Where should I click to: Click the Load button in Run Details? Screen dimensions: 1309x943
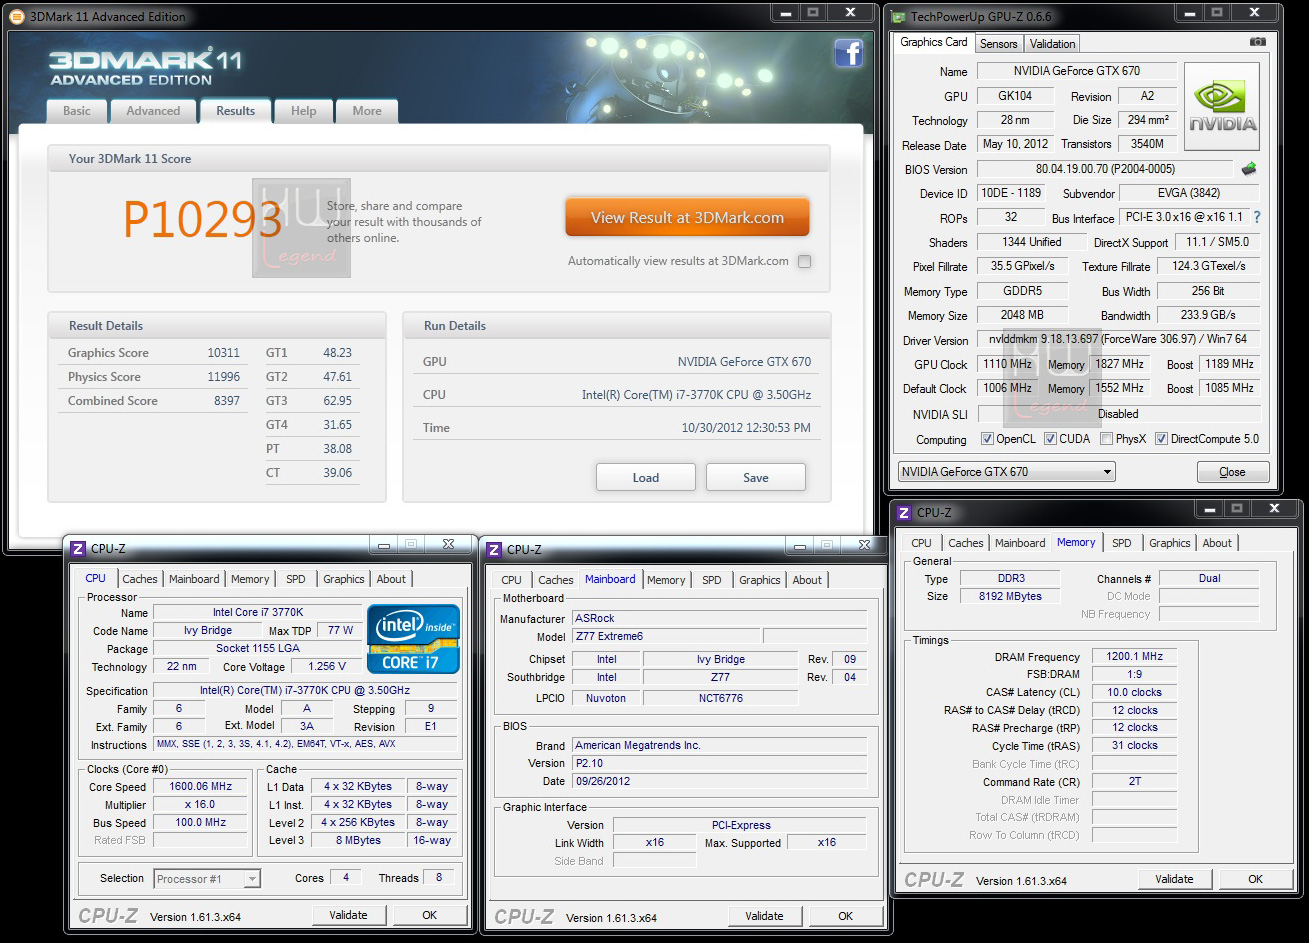(646, 477)
